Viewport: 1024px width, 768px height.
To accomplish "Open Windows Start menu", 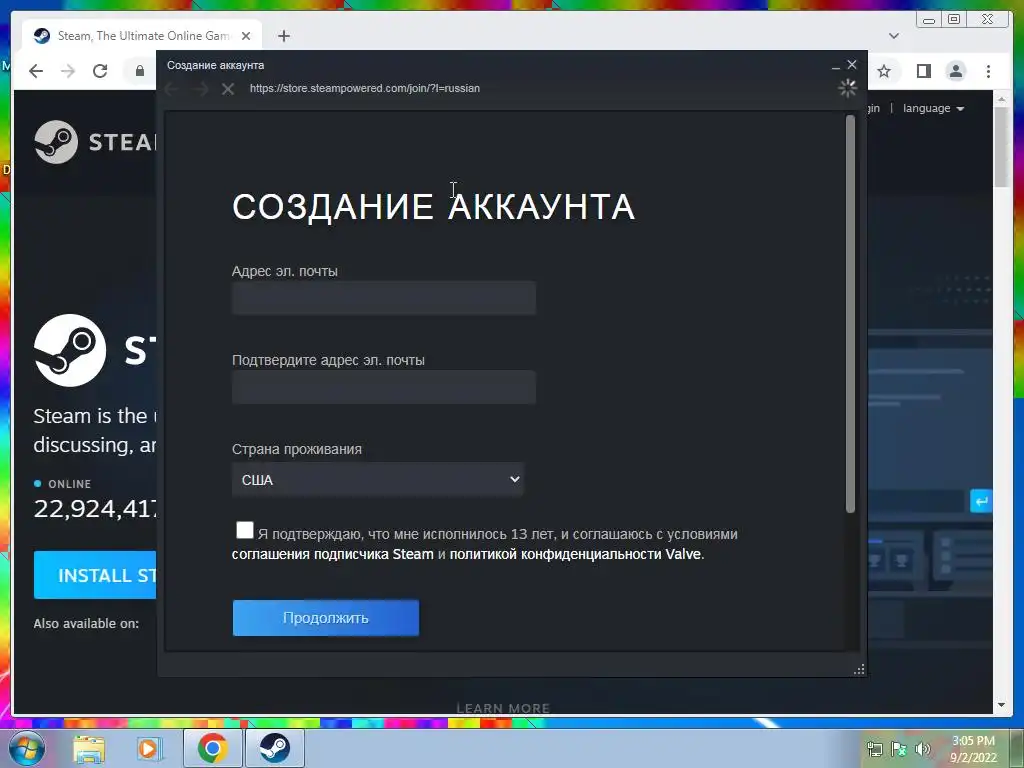I will (x=27, y=748).
